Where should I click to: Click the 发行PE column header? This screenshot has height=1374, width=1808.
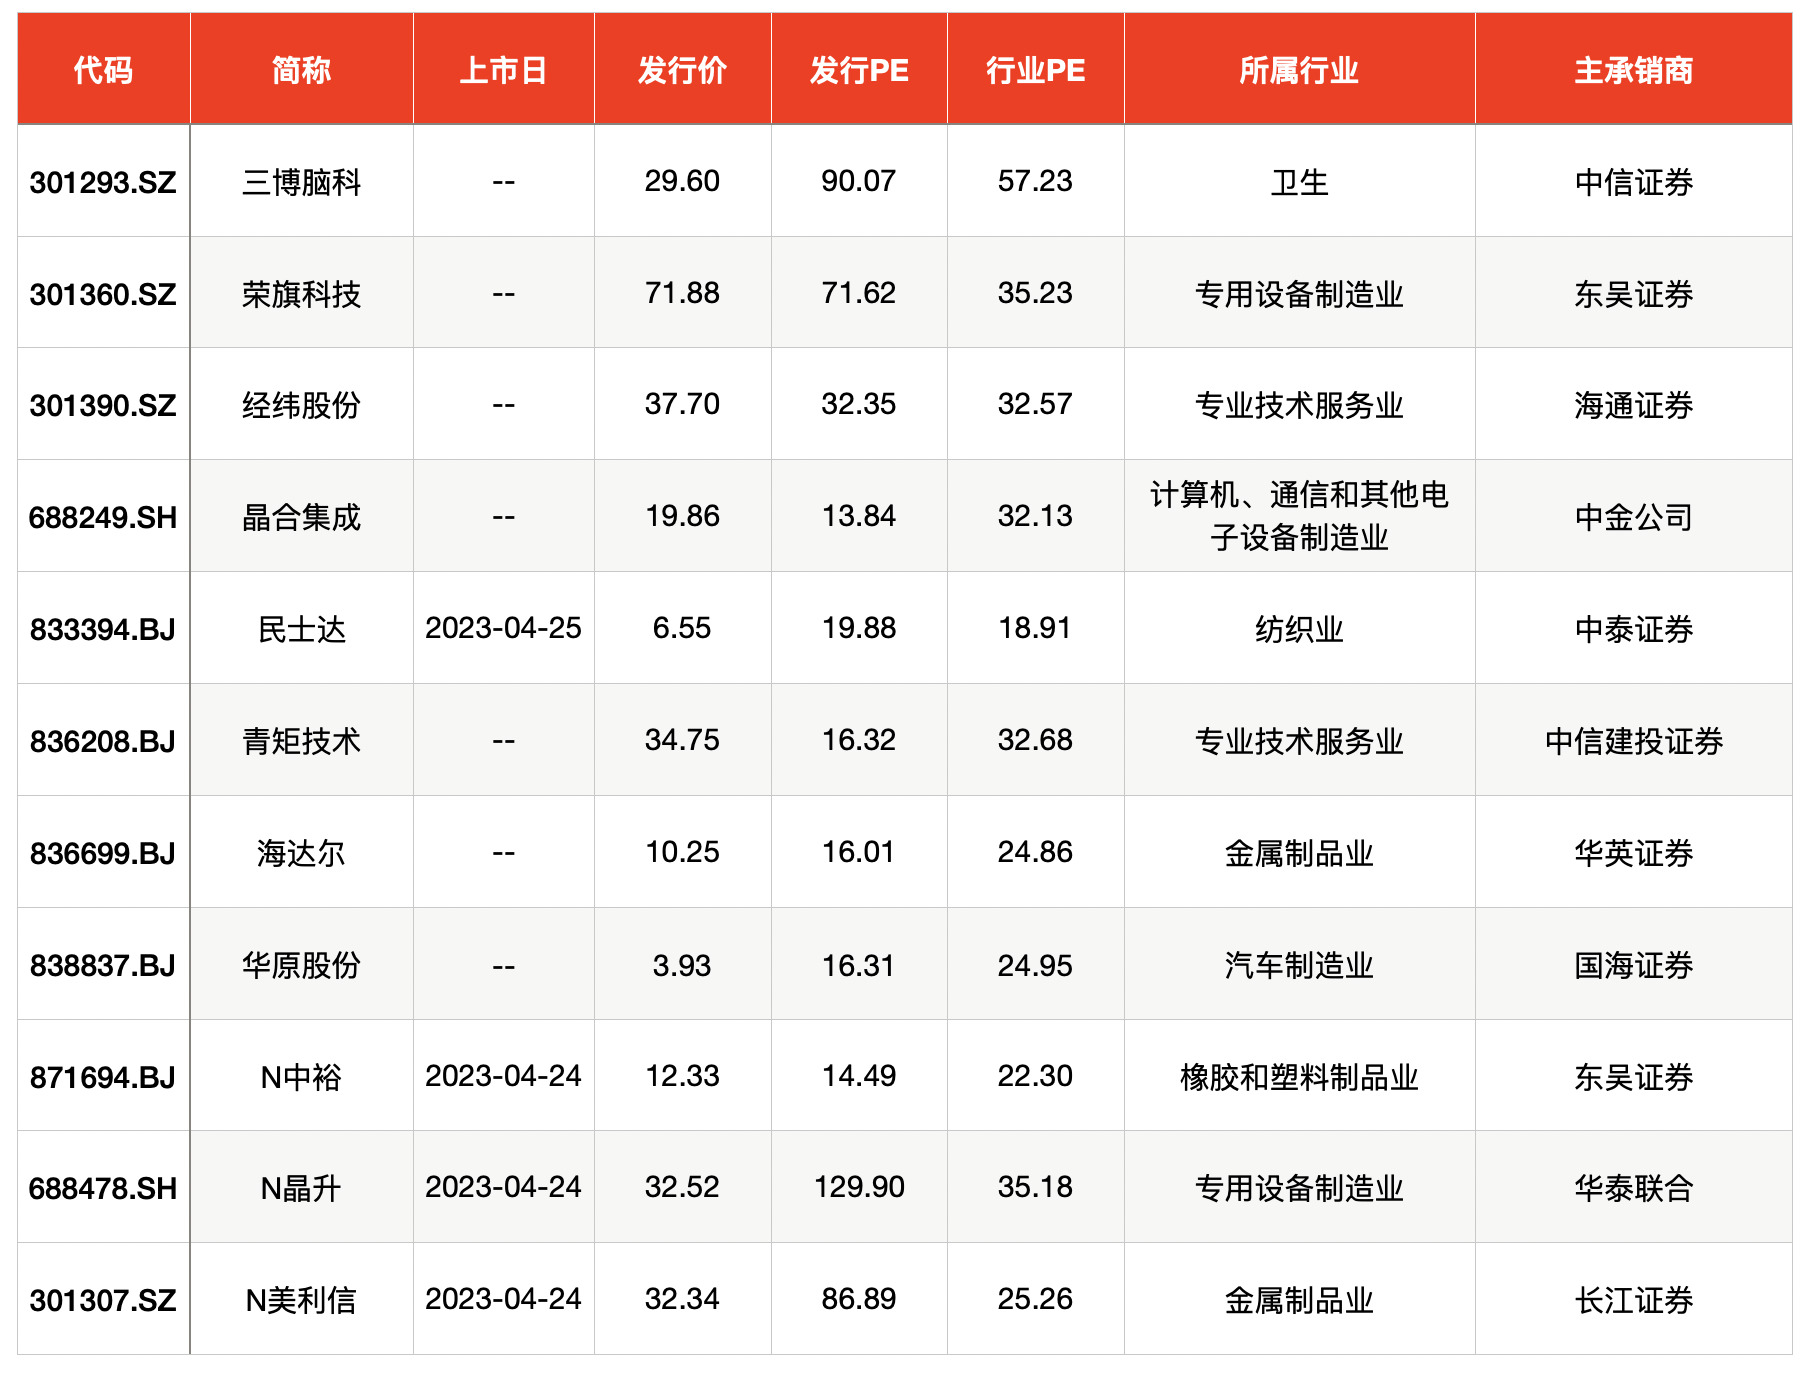(859, 70)
